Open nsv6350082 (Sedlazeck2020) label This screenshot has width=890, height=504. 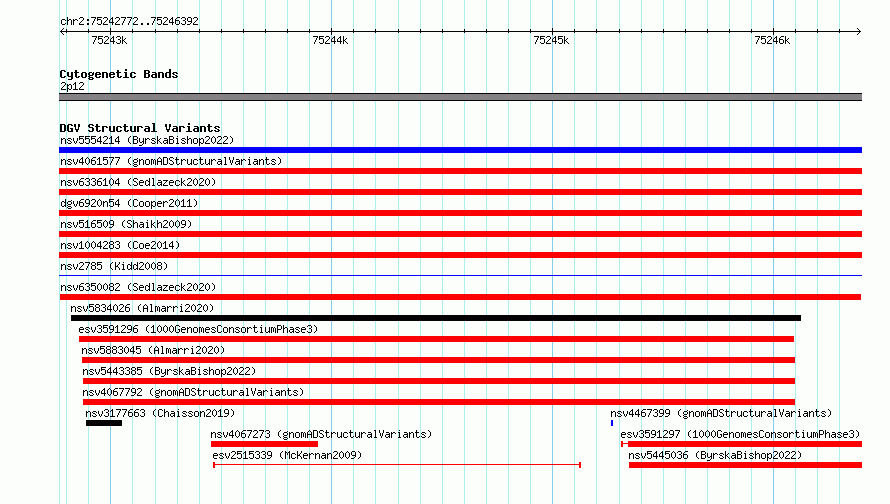(138, 287)
